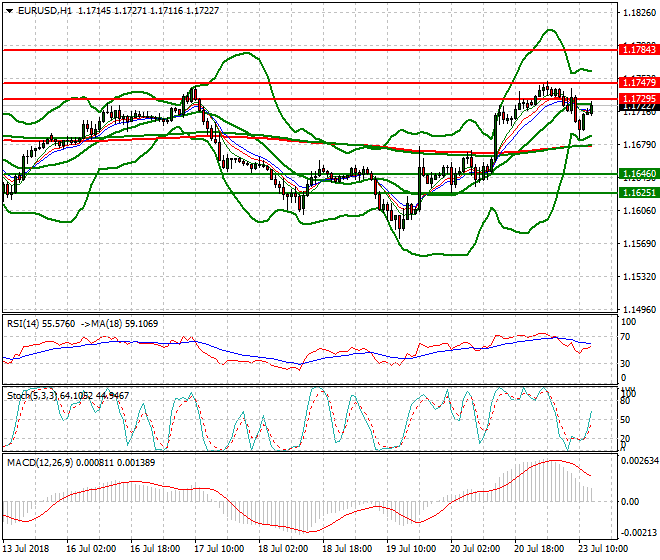Click the RSI 70 level label

[x=625, y=337]
